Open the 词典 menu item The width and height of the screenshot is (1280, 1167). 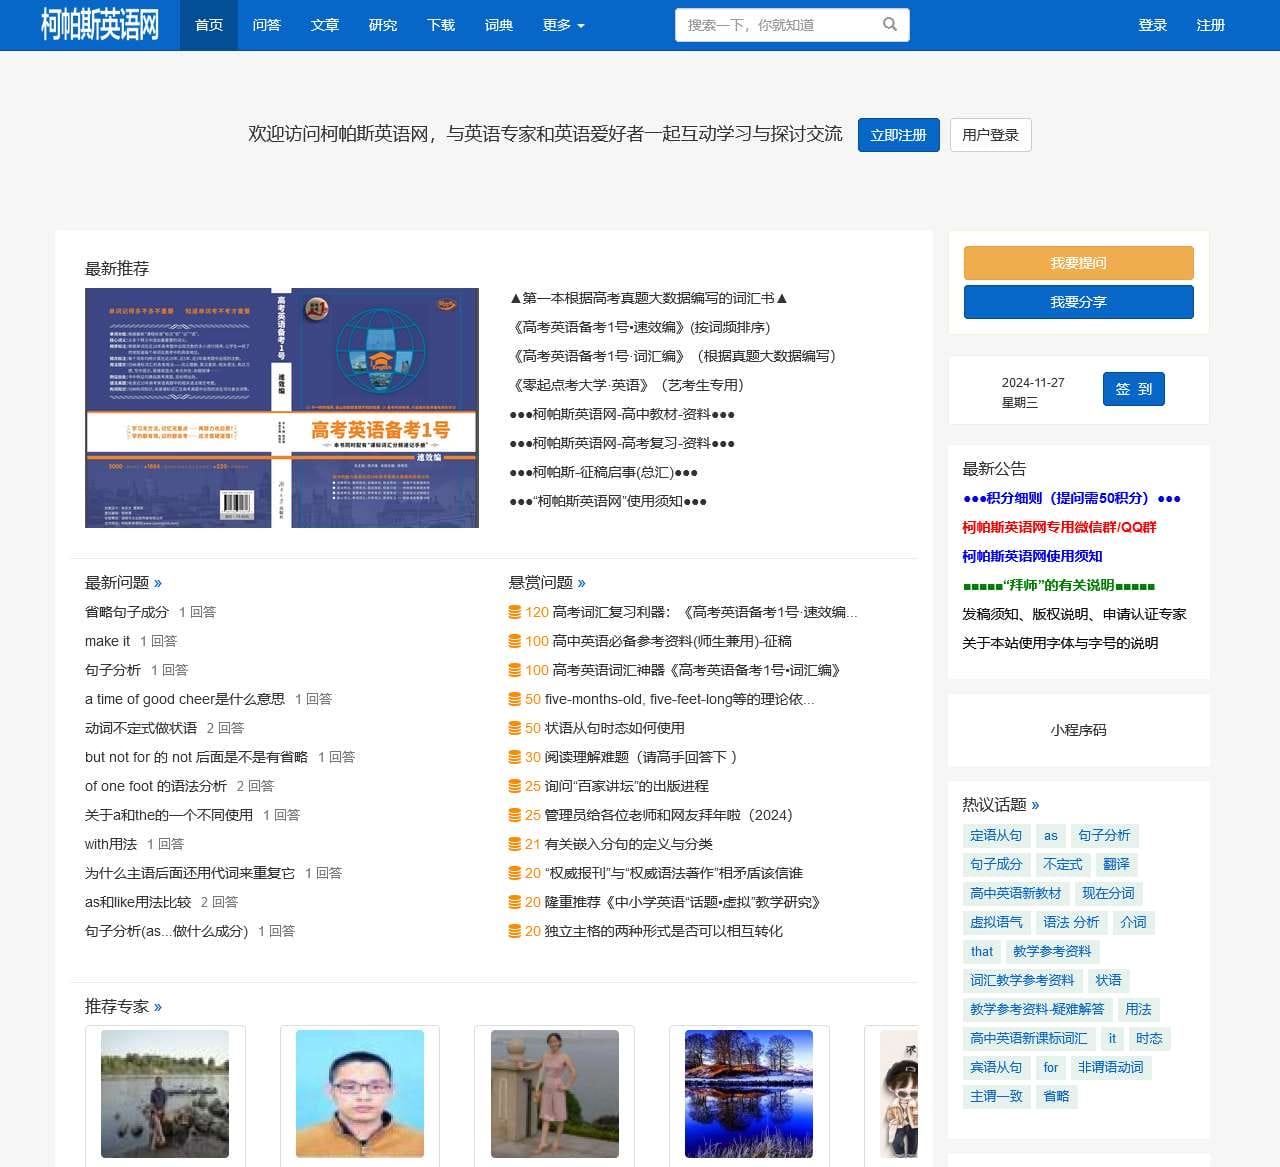[x=498, y=25]
